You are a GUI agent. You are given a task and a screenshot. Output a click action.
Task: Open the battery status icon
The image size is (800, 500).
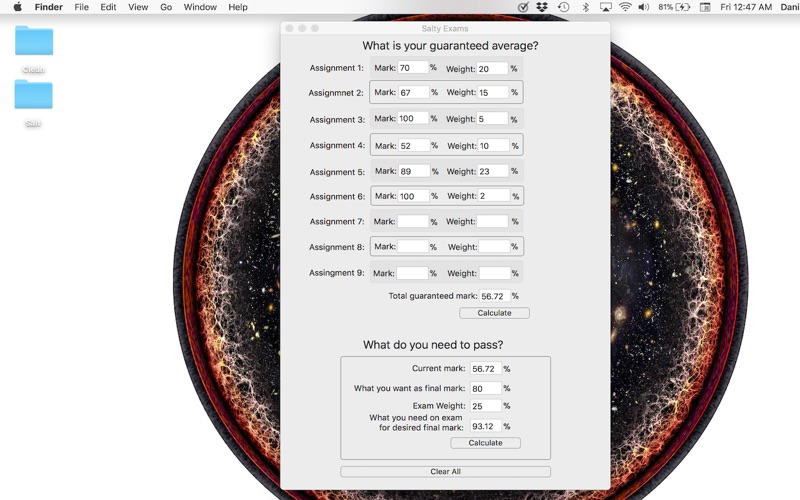683,7
